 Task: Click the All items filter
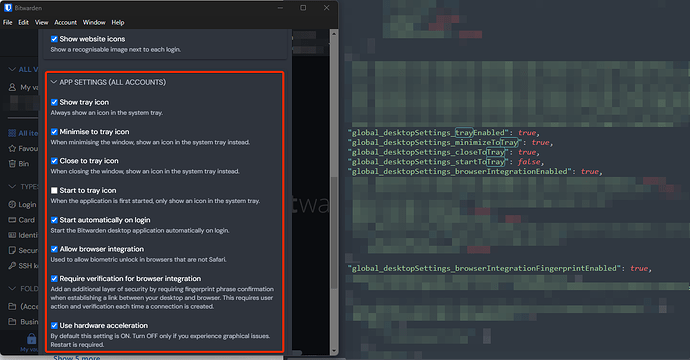coord(23,133)
